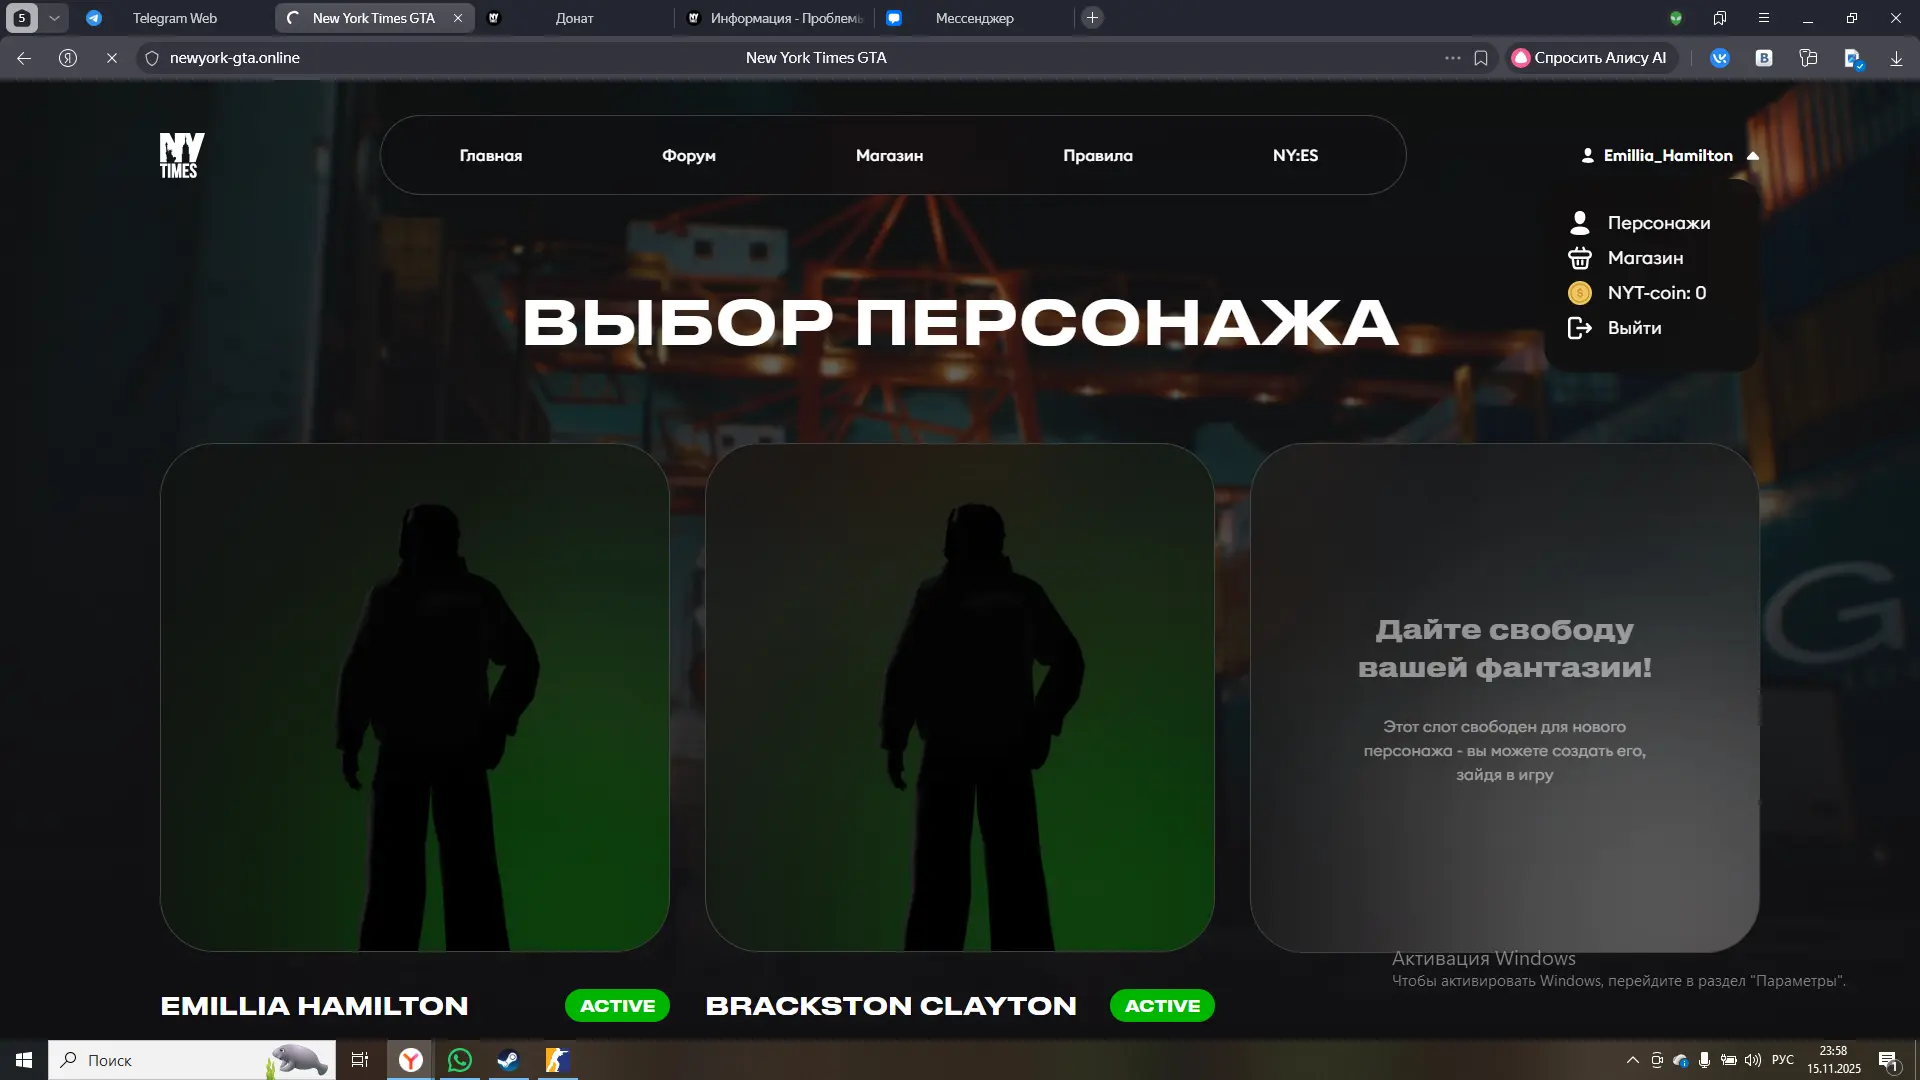This screenshot has height=1080, width=1920.
Task: Open the VK extension icon
Action: point(1720,57)
